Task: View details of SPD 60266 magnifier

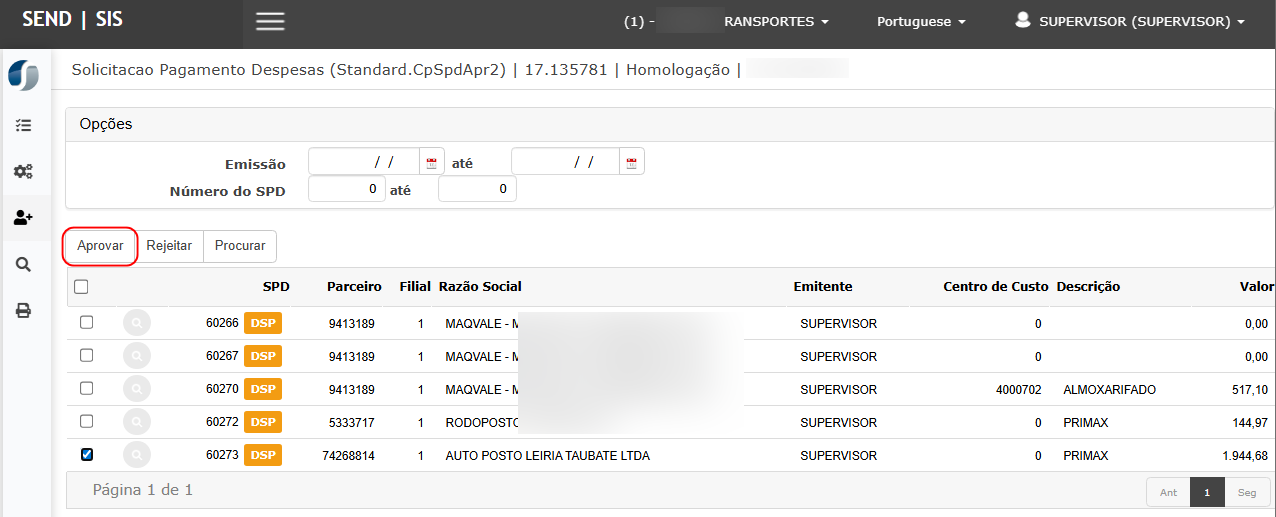Action: click(136, 324)
